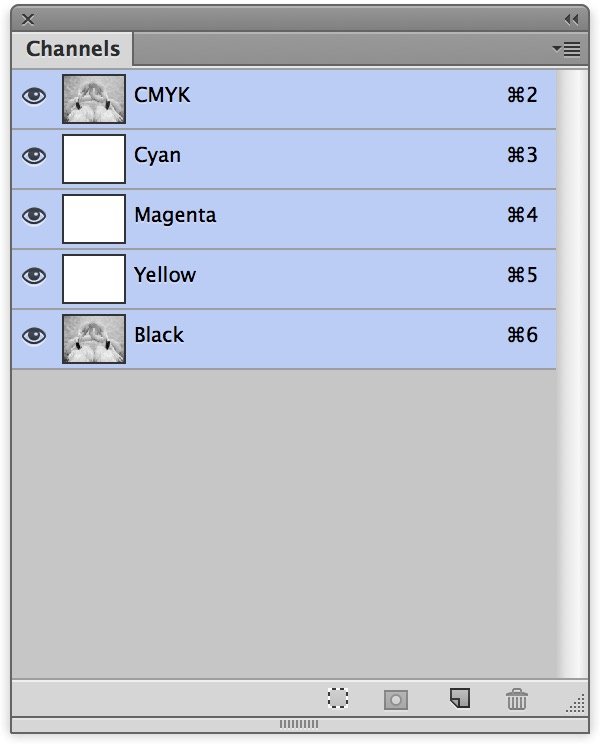This screenshot has width=600, height=748.
Task: Toggle Cyan channel visibility eye
Action: (34, 156)
